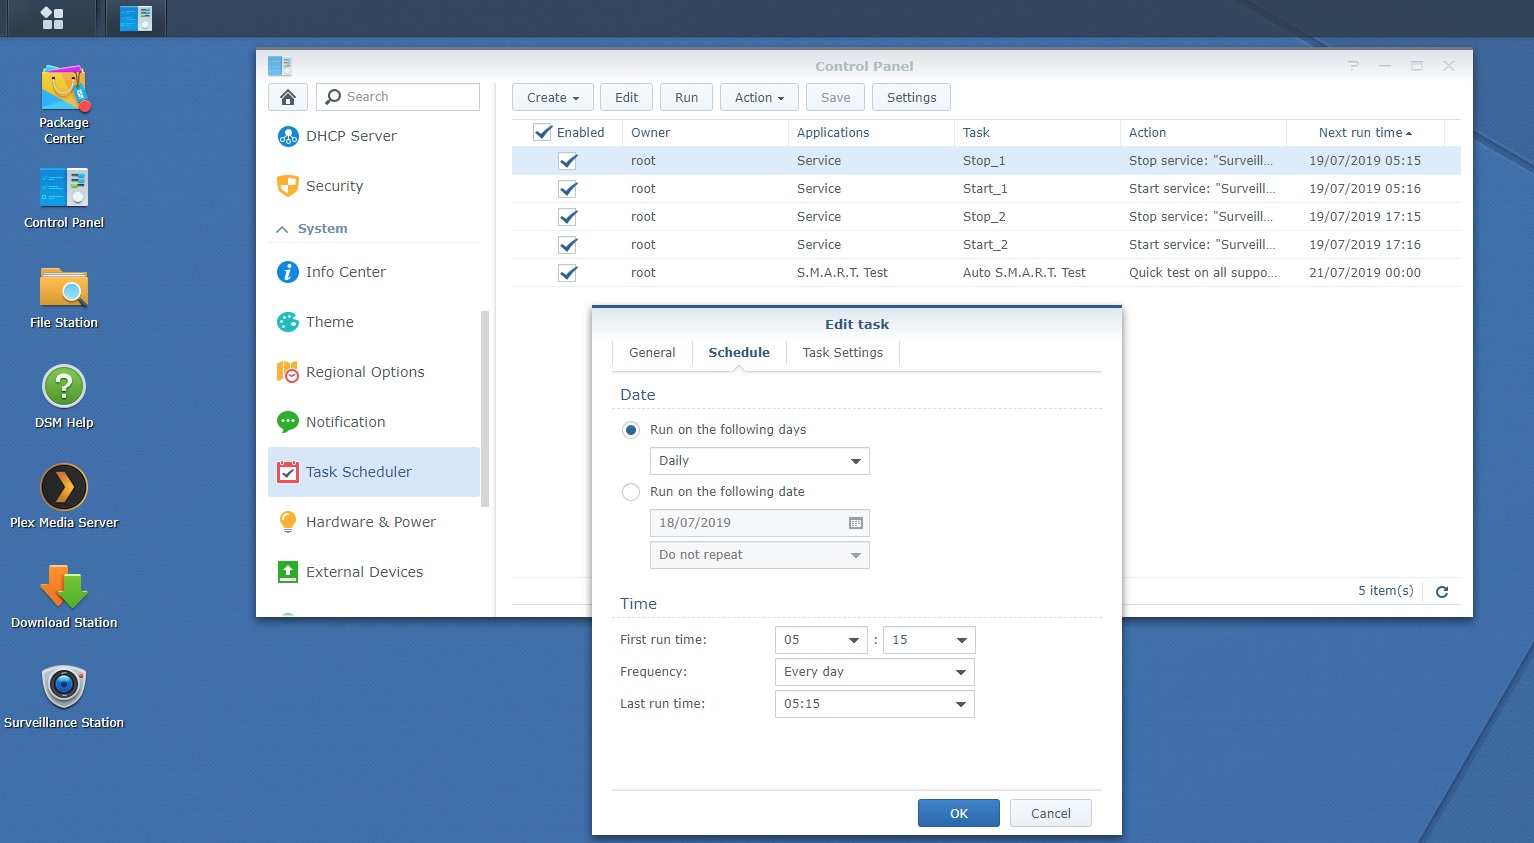Click the date field 18/07/2019
Viewport: 1534px width, 843px height.
pyautogui.click(x=760, y=523)
